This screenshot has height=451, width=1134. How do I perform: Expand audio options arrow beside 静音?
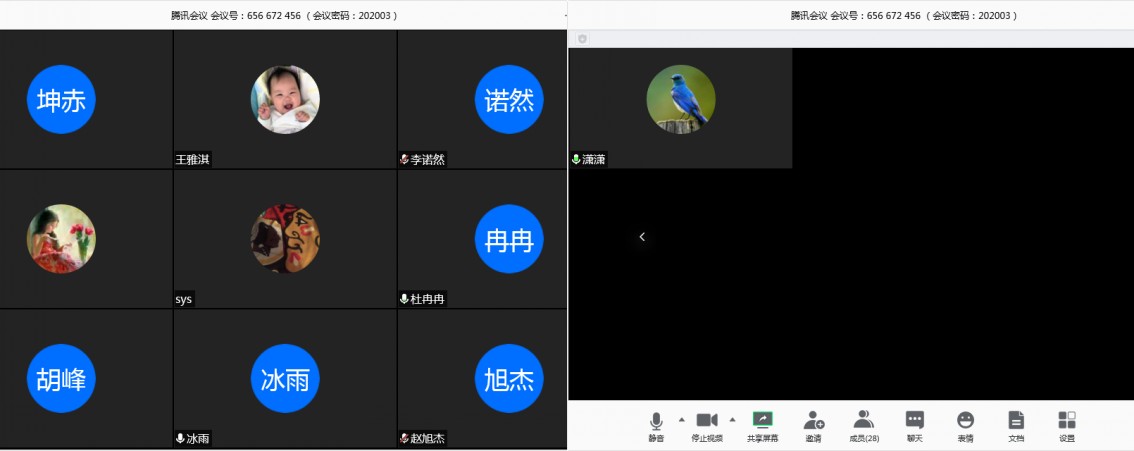pyautogui.click(x=682, y=419)
